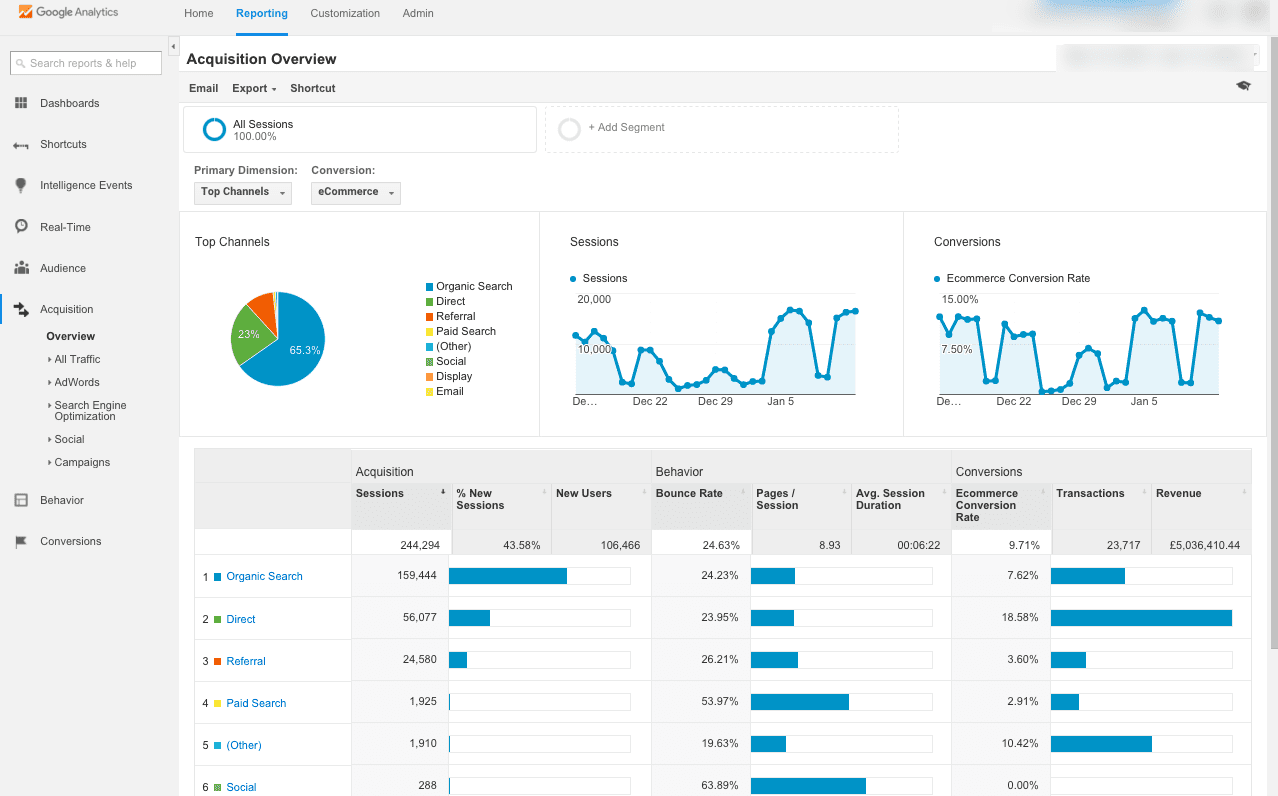Sort by Bounce Rate column header
This screenshot has width=1278, height=796.
pos(701,505)
